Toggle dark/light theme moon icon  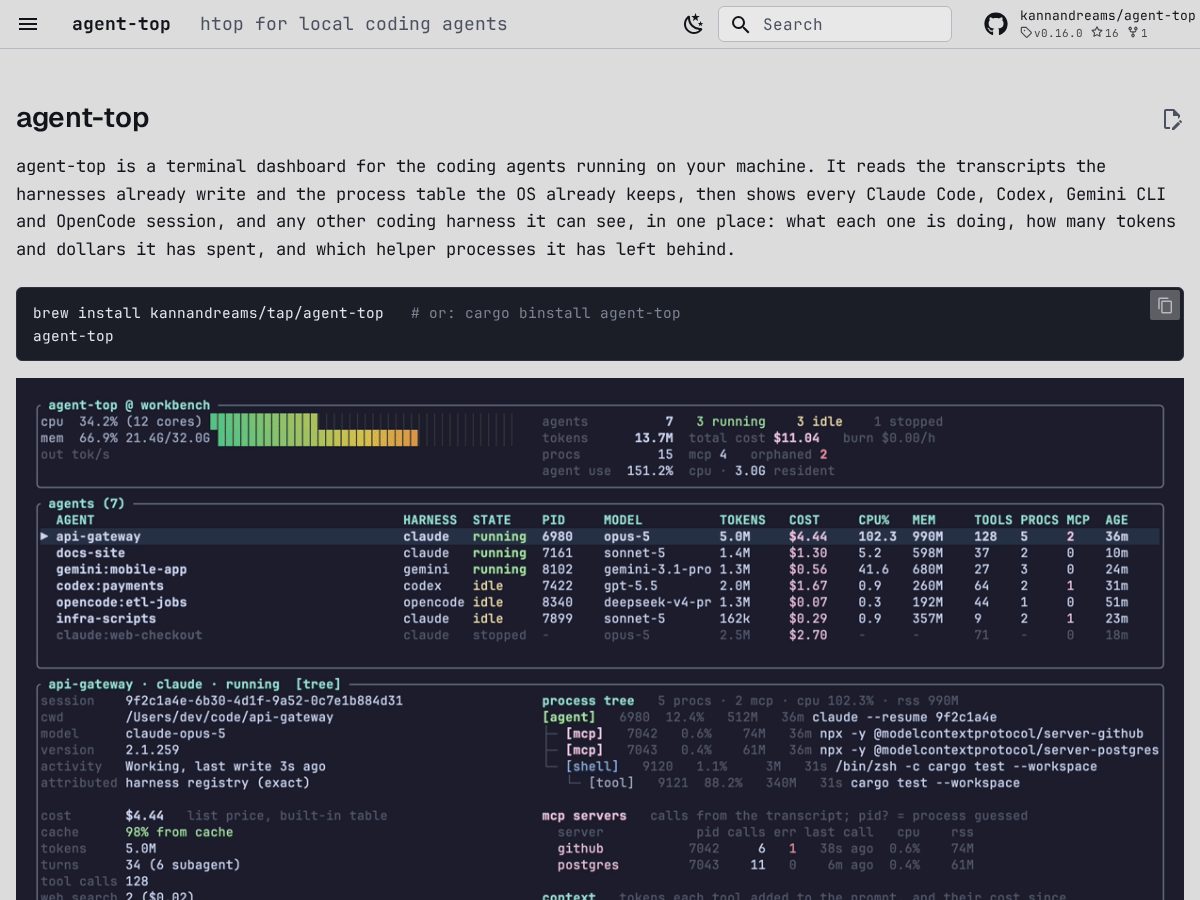pyautogui.click(x=693, y=24)
